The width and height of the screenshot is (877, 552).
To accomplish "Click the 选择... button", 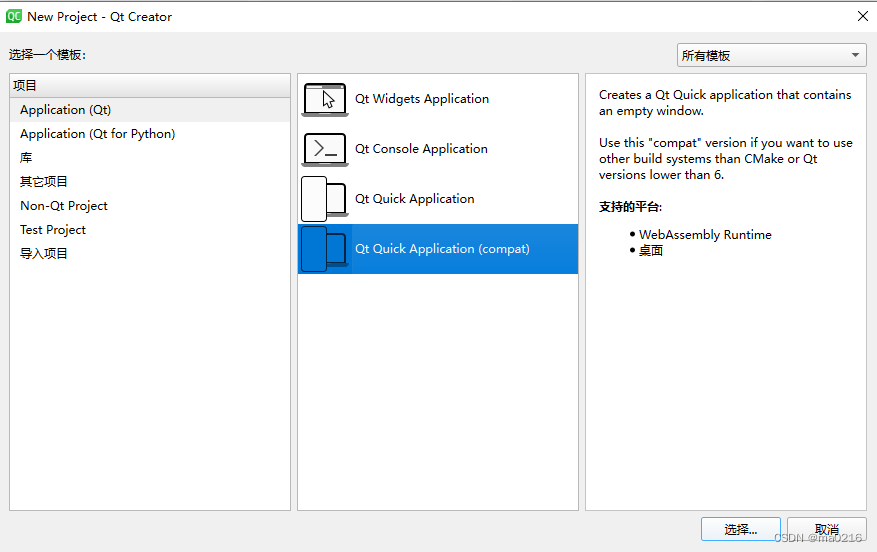I will [x=741, y=529].
